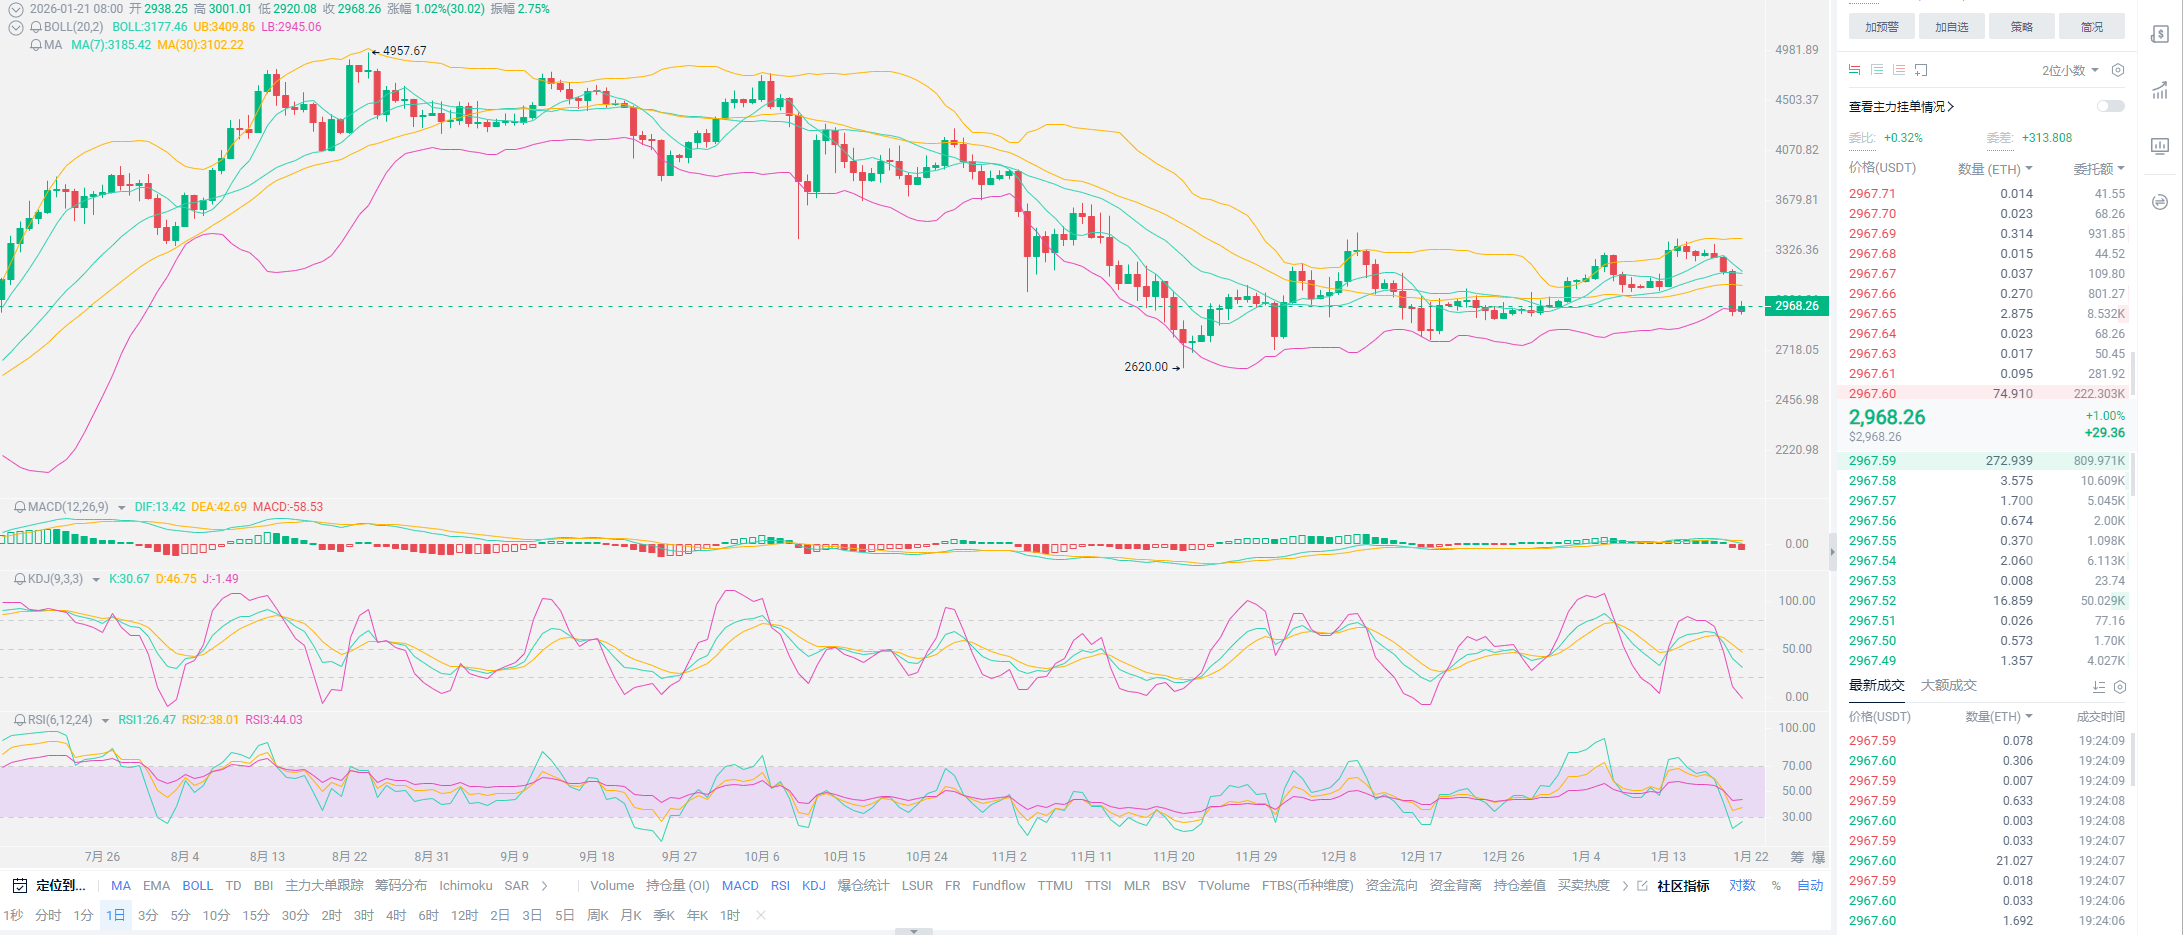Show the buy-orders-only (green) book view

(x=1877, y=70)
